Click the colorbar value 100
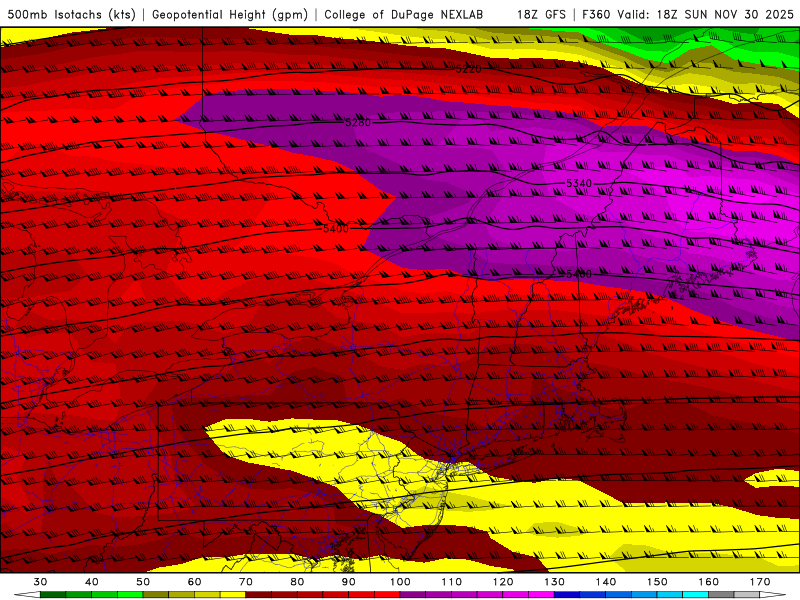 [x=400, y=582]
